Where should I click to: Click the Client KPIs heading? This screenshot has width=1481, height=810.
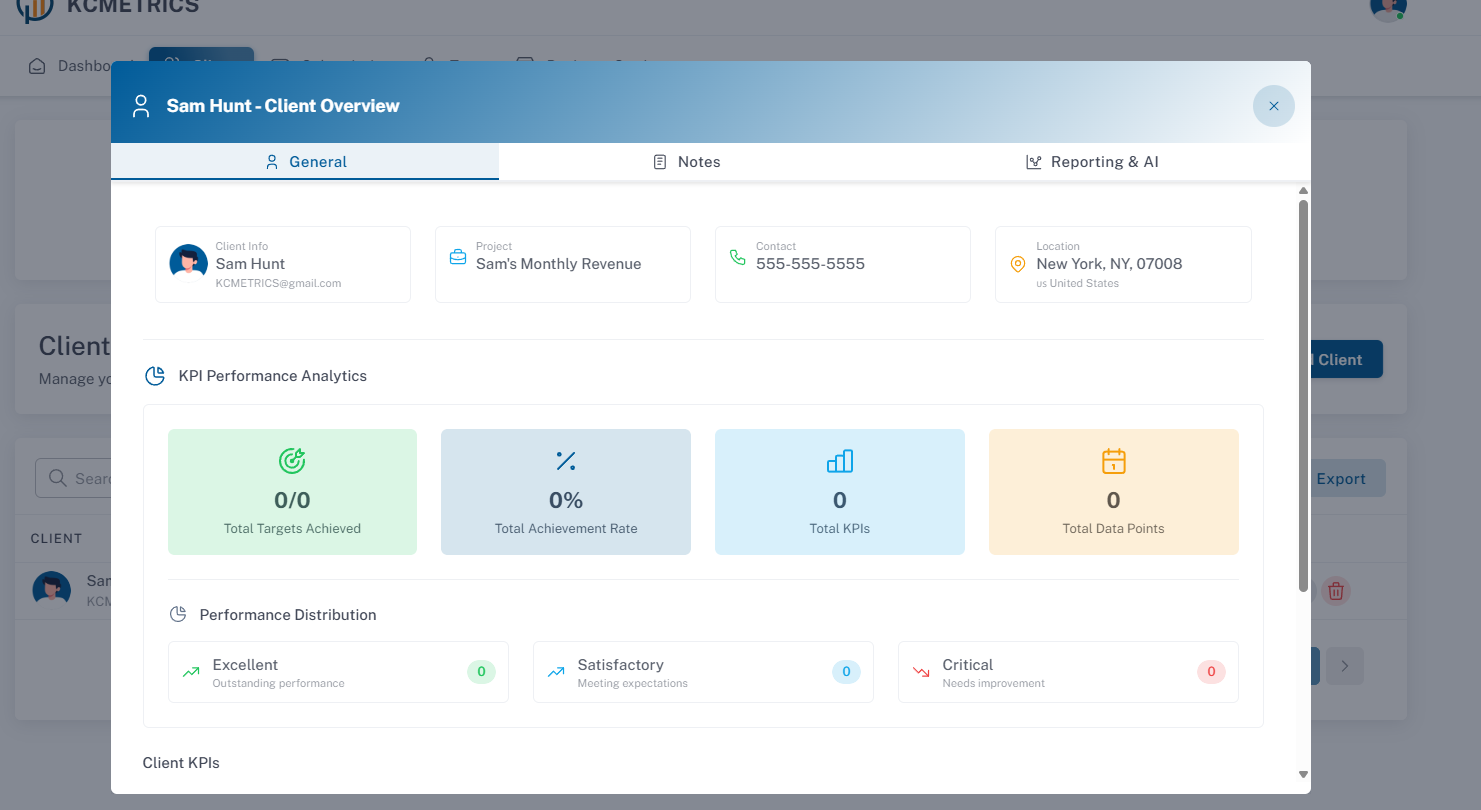coord(181,763)
